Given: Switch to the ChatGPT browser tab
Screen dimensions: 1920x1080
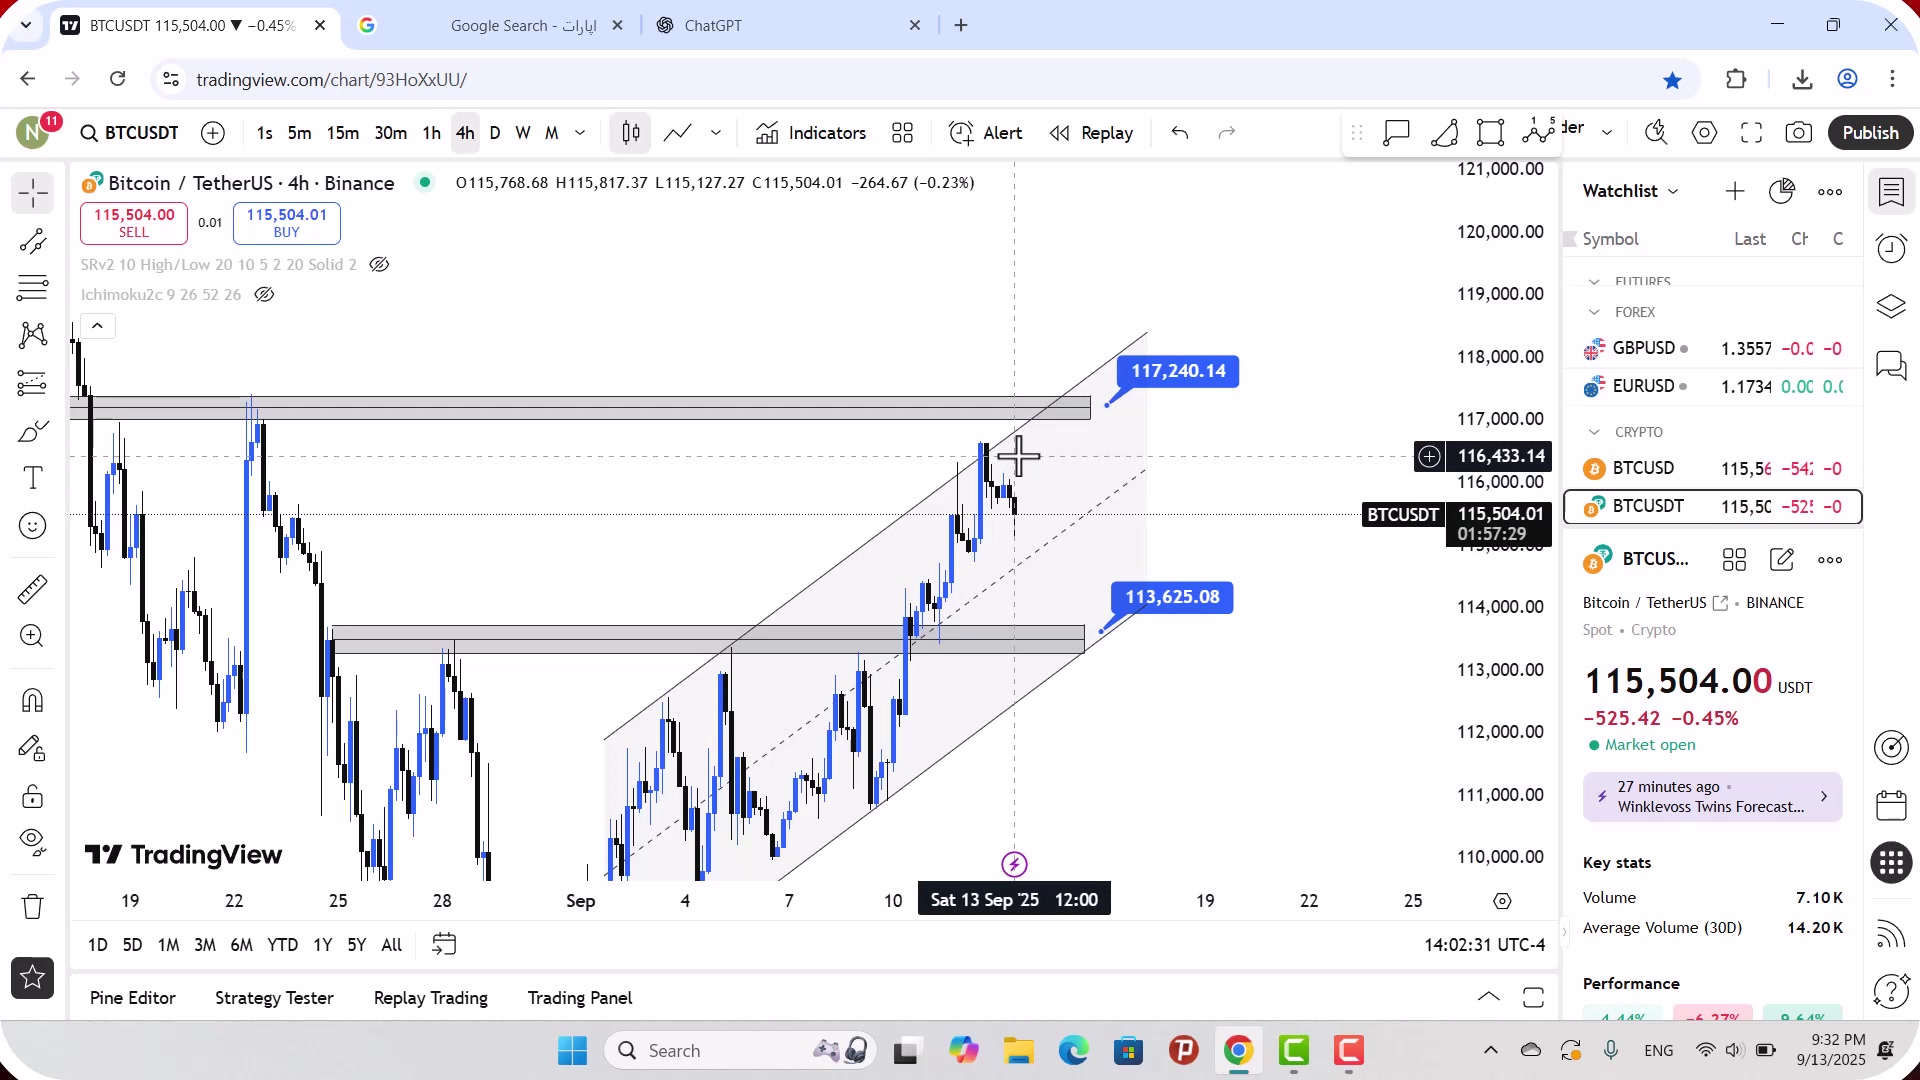Looking at the screenshot, I should click(x=789, y=26).
